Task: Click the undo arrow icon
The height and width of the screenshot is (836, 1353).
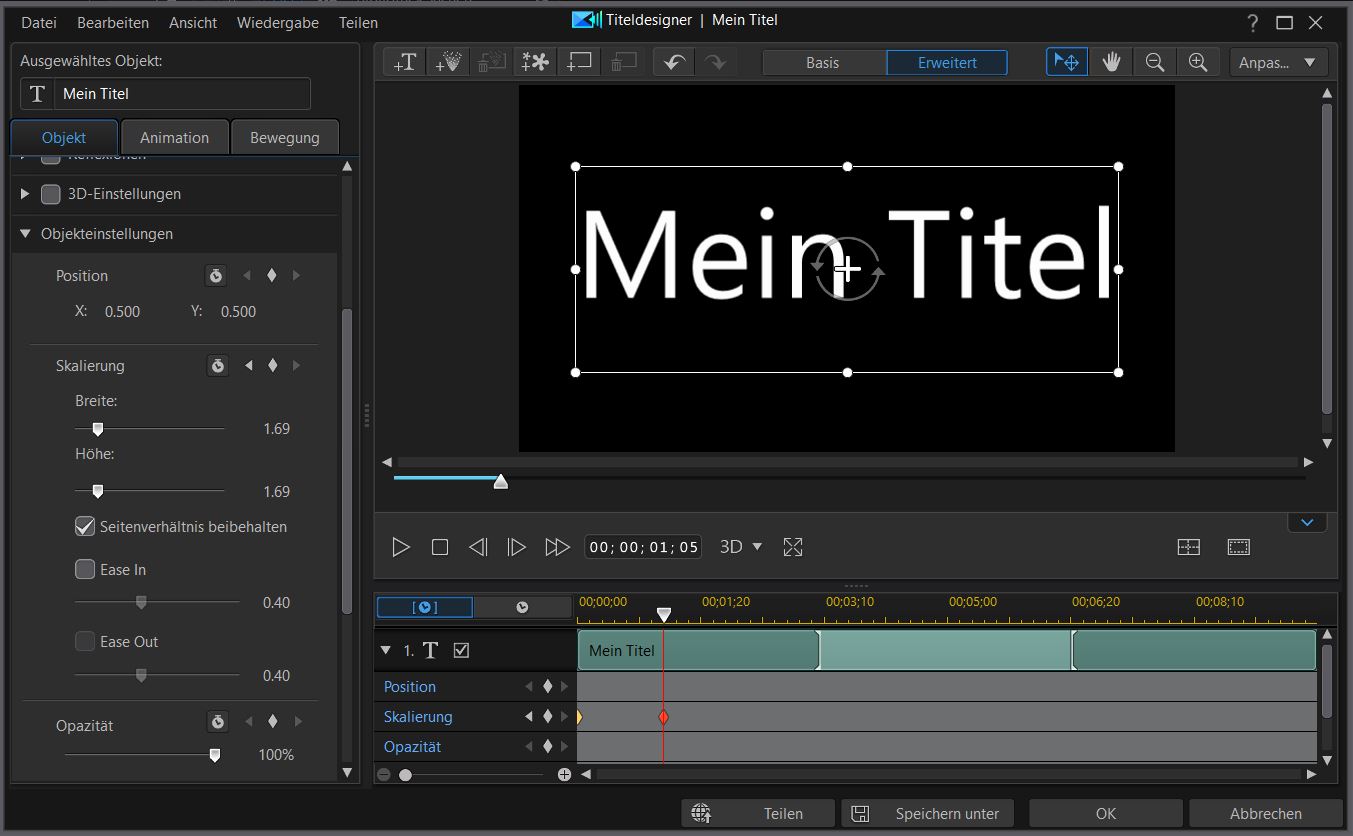Action: pos(674,62)
